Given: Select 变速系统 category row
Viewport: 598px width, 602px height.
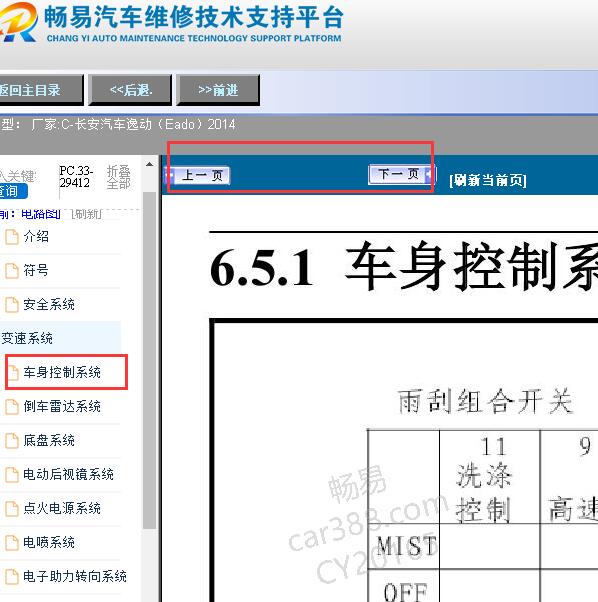Looking at the screenshot, I should coord(60,338).
